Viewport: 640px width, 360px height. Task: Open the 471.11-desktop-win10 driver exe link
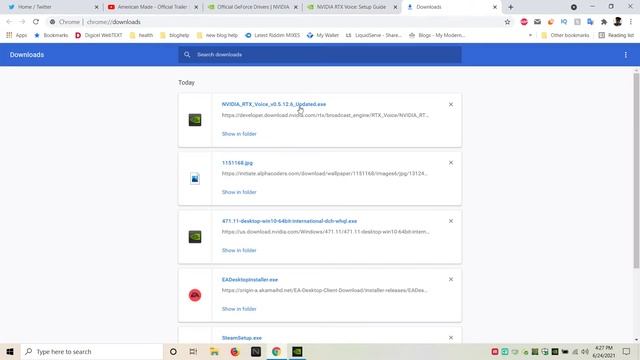point(289,221)
